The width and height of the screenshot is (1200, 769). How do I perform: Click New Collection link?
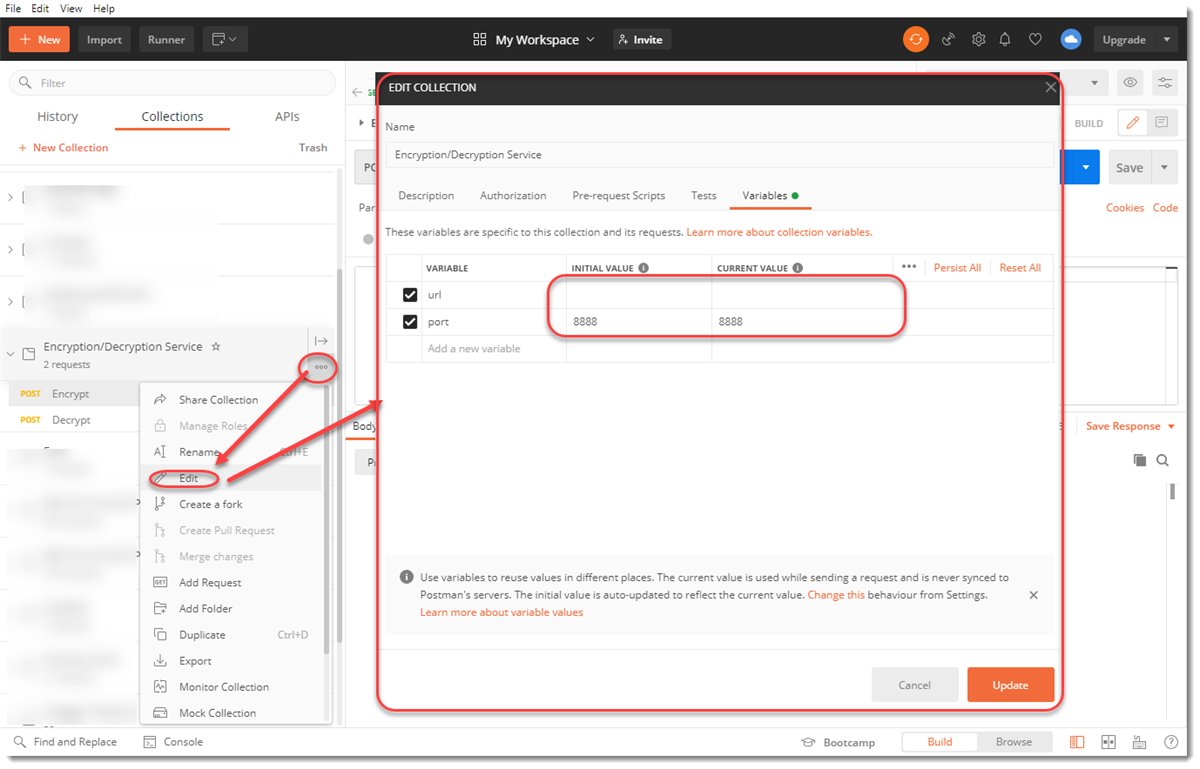(x=63, y=148)
